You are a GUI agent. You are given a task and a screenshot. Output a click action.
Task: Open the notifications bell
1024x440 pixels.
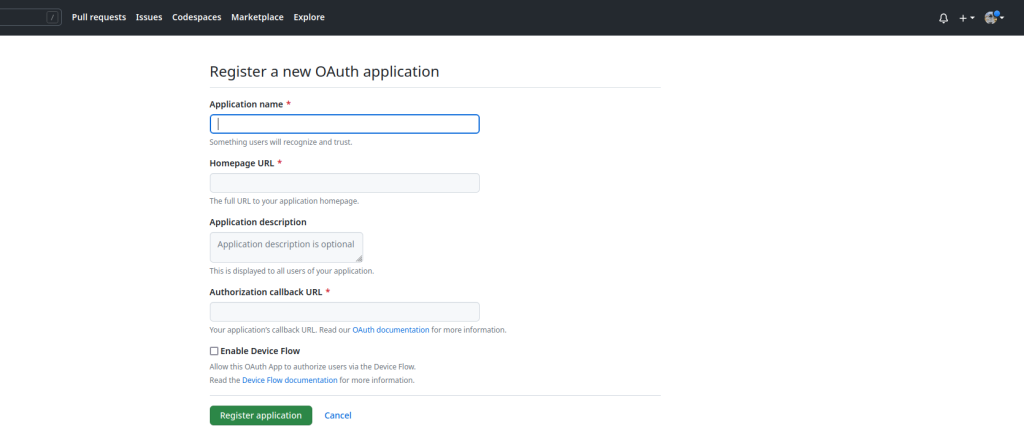(x=943, y=18)
